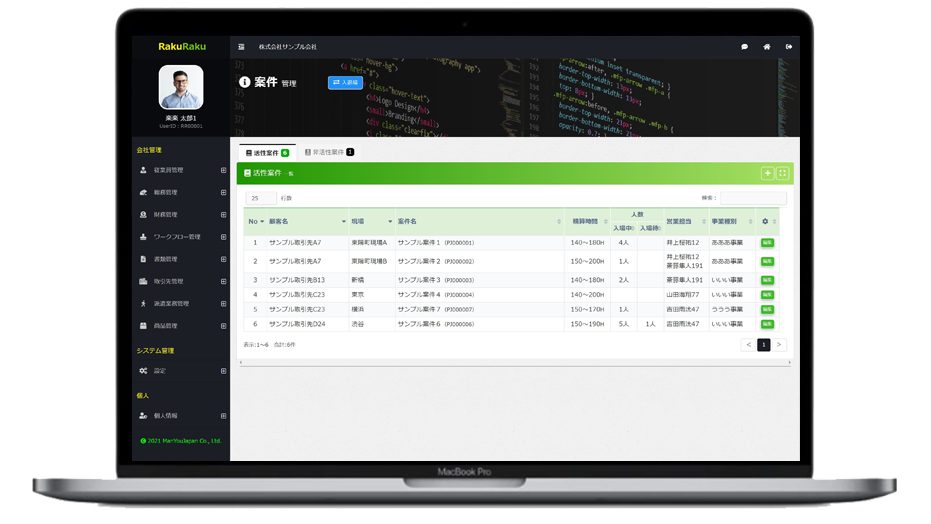Click the fullscreen expand icon on the green panel
Image resolution: width=931 pixels, height=524 pixels.
783,173
